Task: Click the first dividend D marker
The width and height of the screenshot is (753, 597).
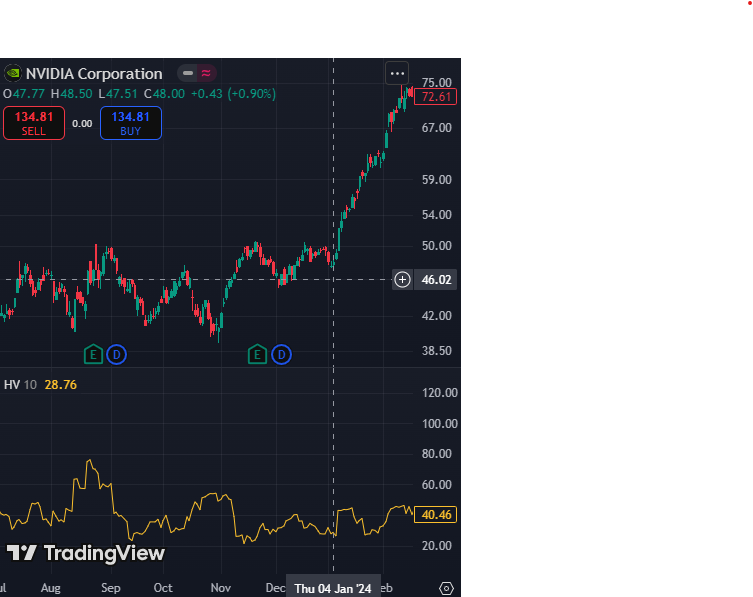Action: (116, 354)
